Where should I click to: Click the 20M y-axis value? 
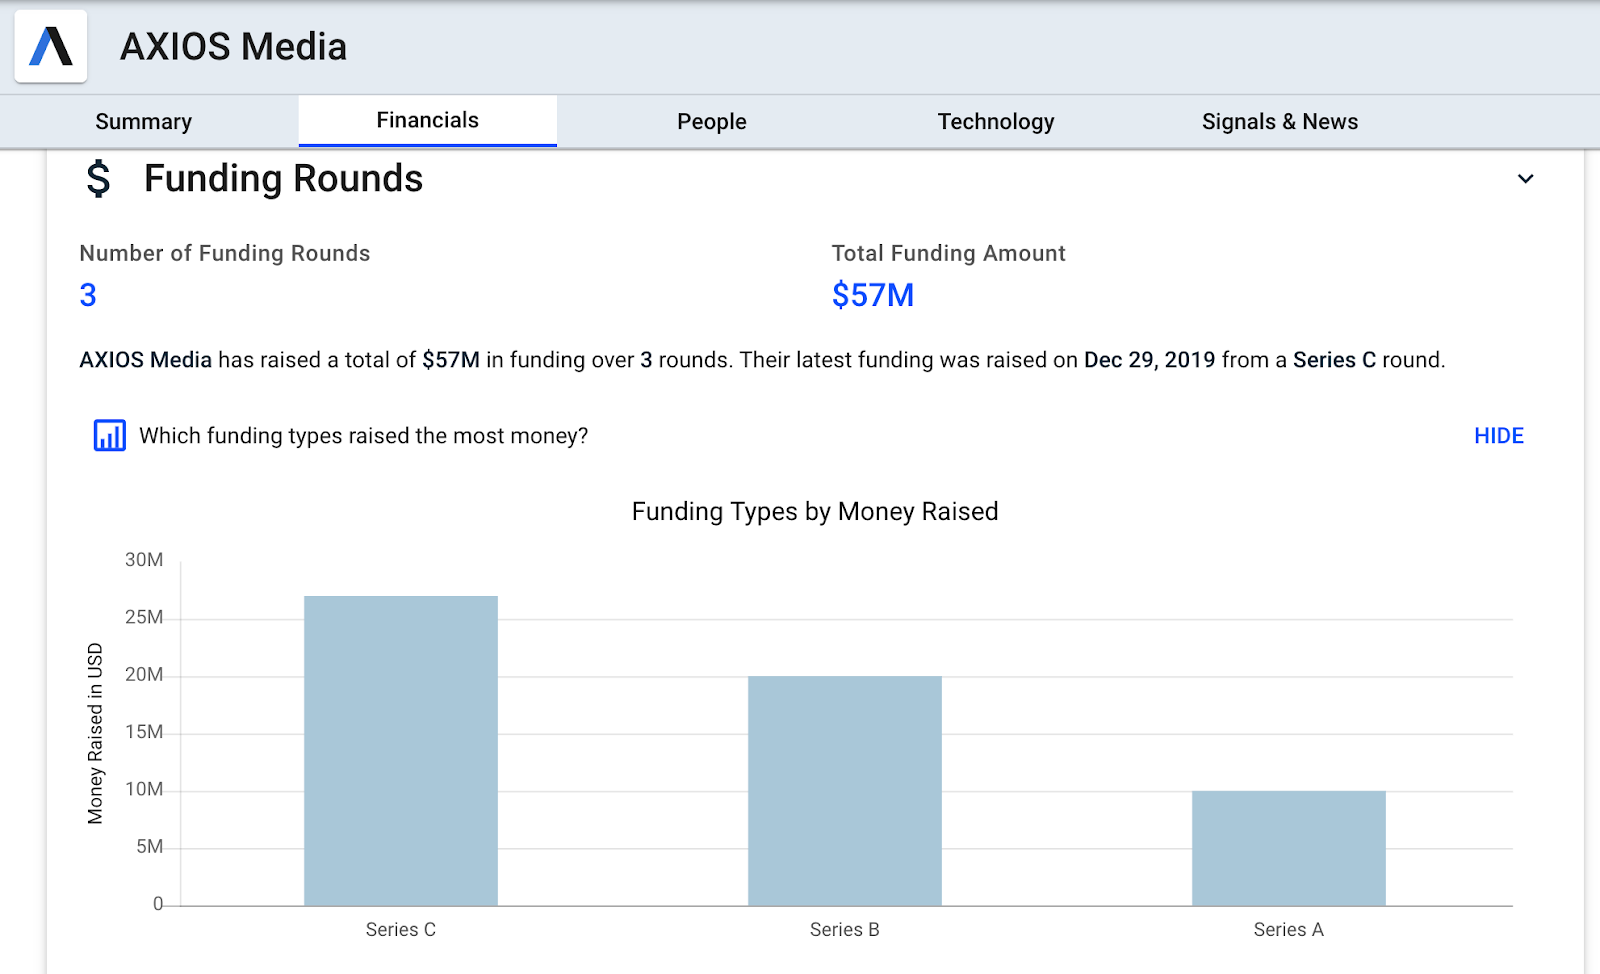[144, 674]
